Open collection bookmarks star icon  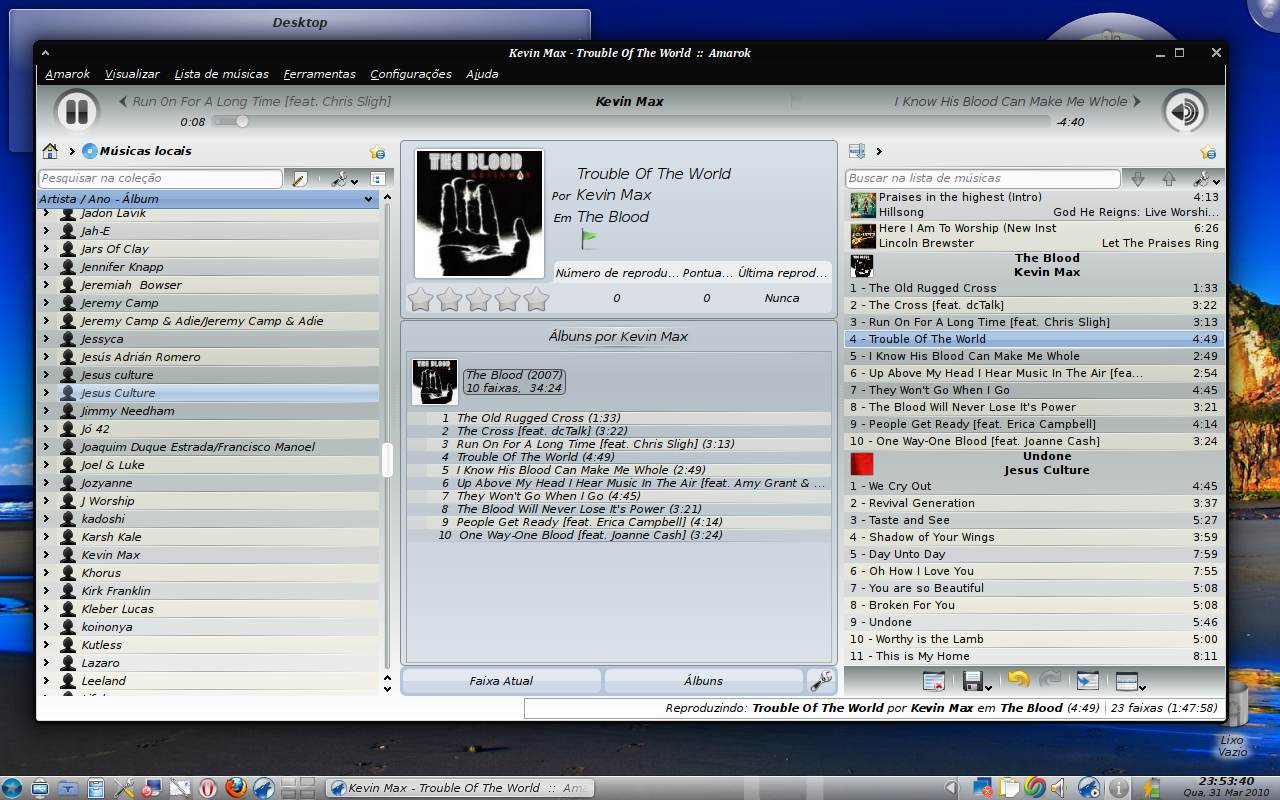(377, 152)
